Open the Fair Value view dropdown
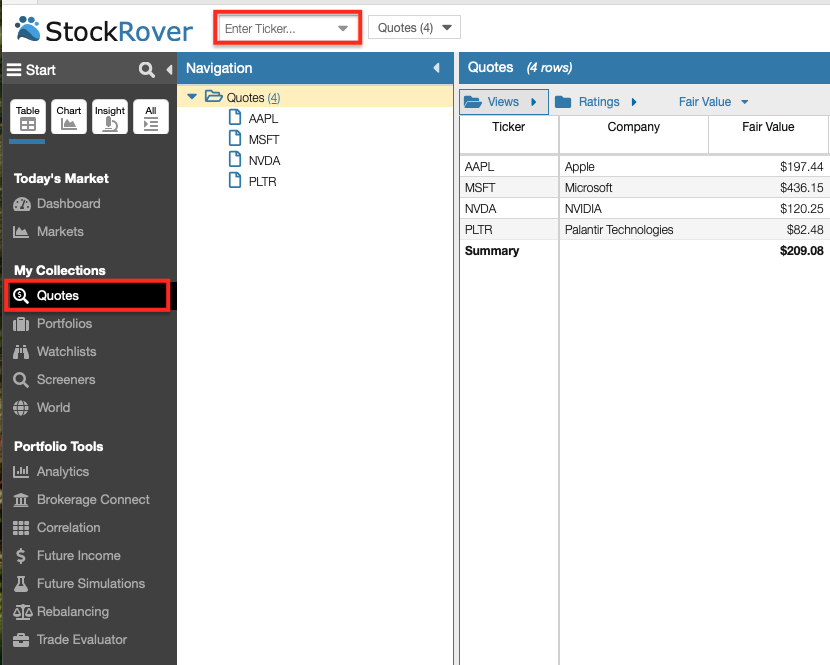Viewport: 830px width, 665px height. (x=714, y=102)
